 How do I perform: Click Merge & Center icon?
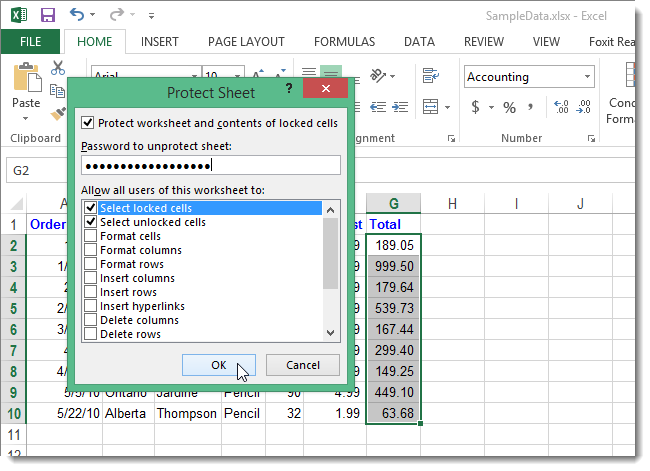(x=431, y=107)
